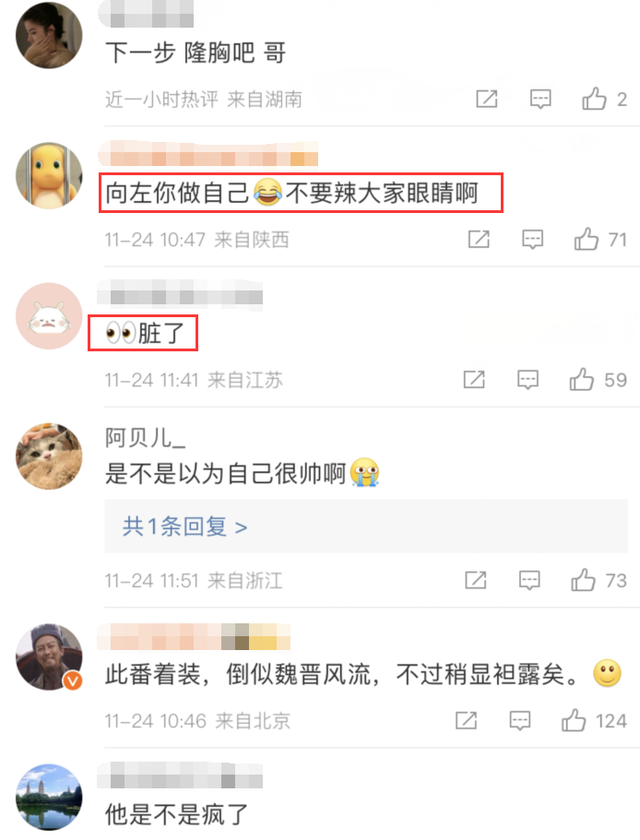
Task: Reply to the comment from 江苏
Action: pyautogui.click(x=528, y=380)
